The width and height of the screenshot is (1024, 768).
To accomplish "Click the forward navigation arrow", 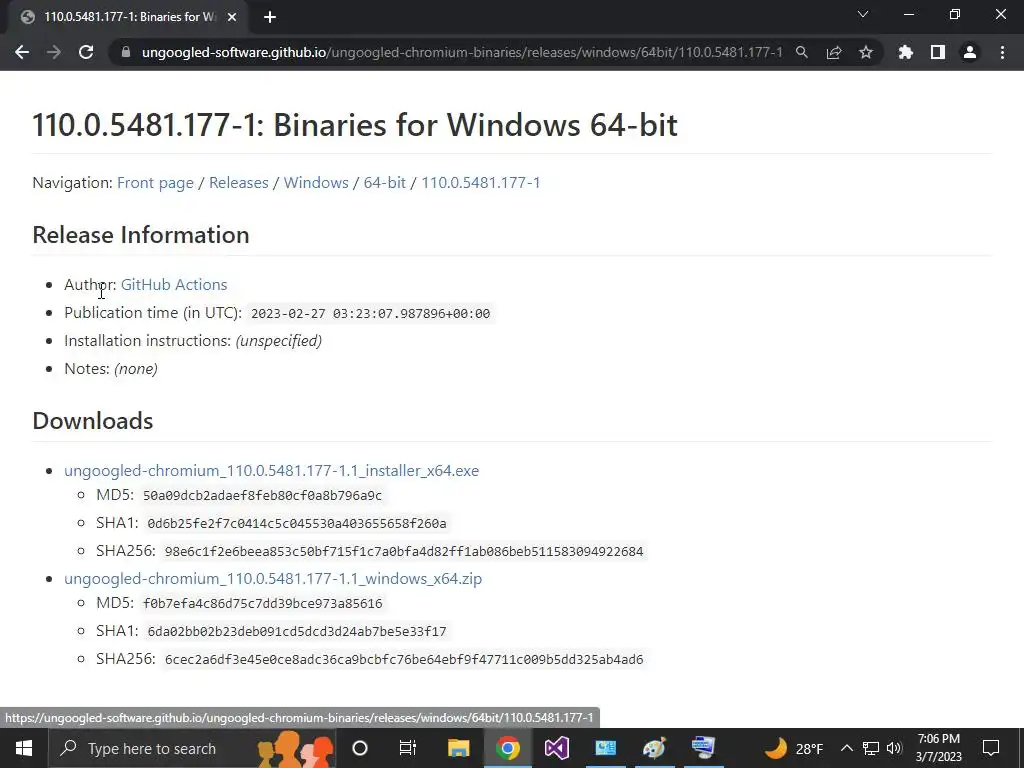I will point(54,52).
